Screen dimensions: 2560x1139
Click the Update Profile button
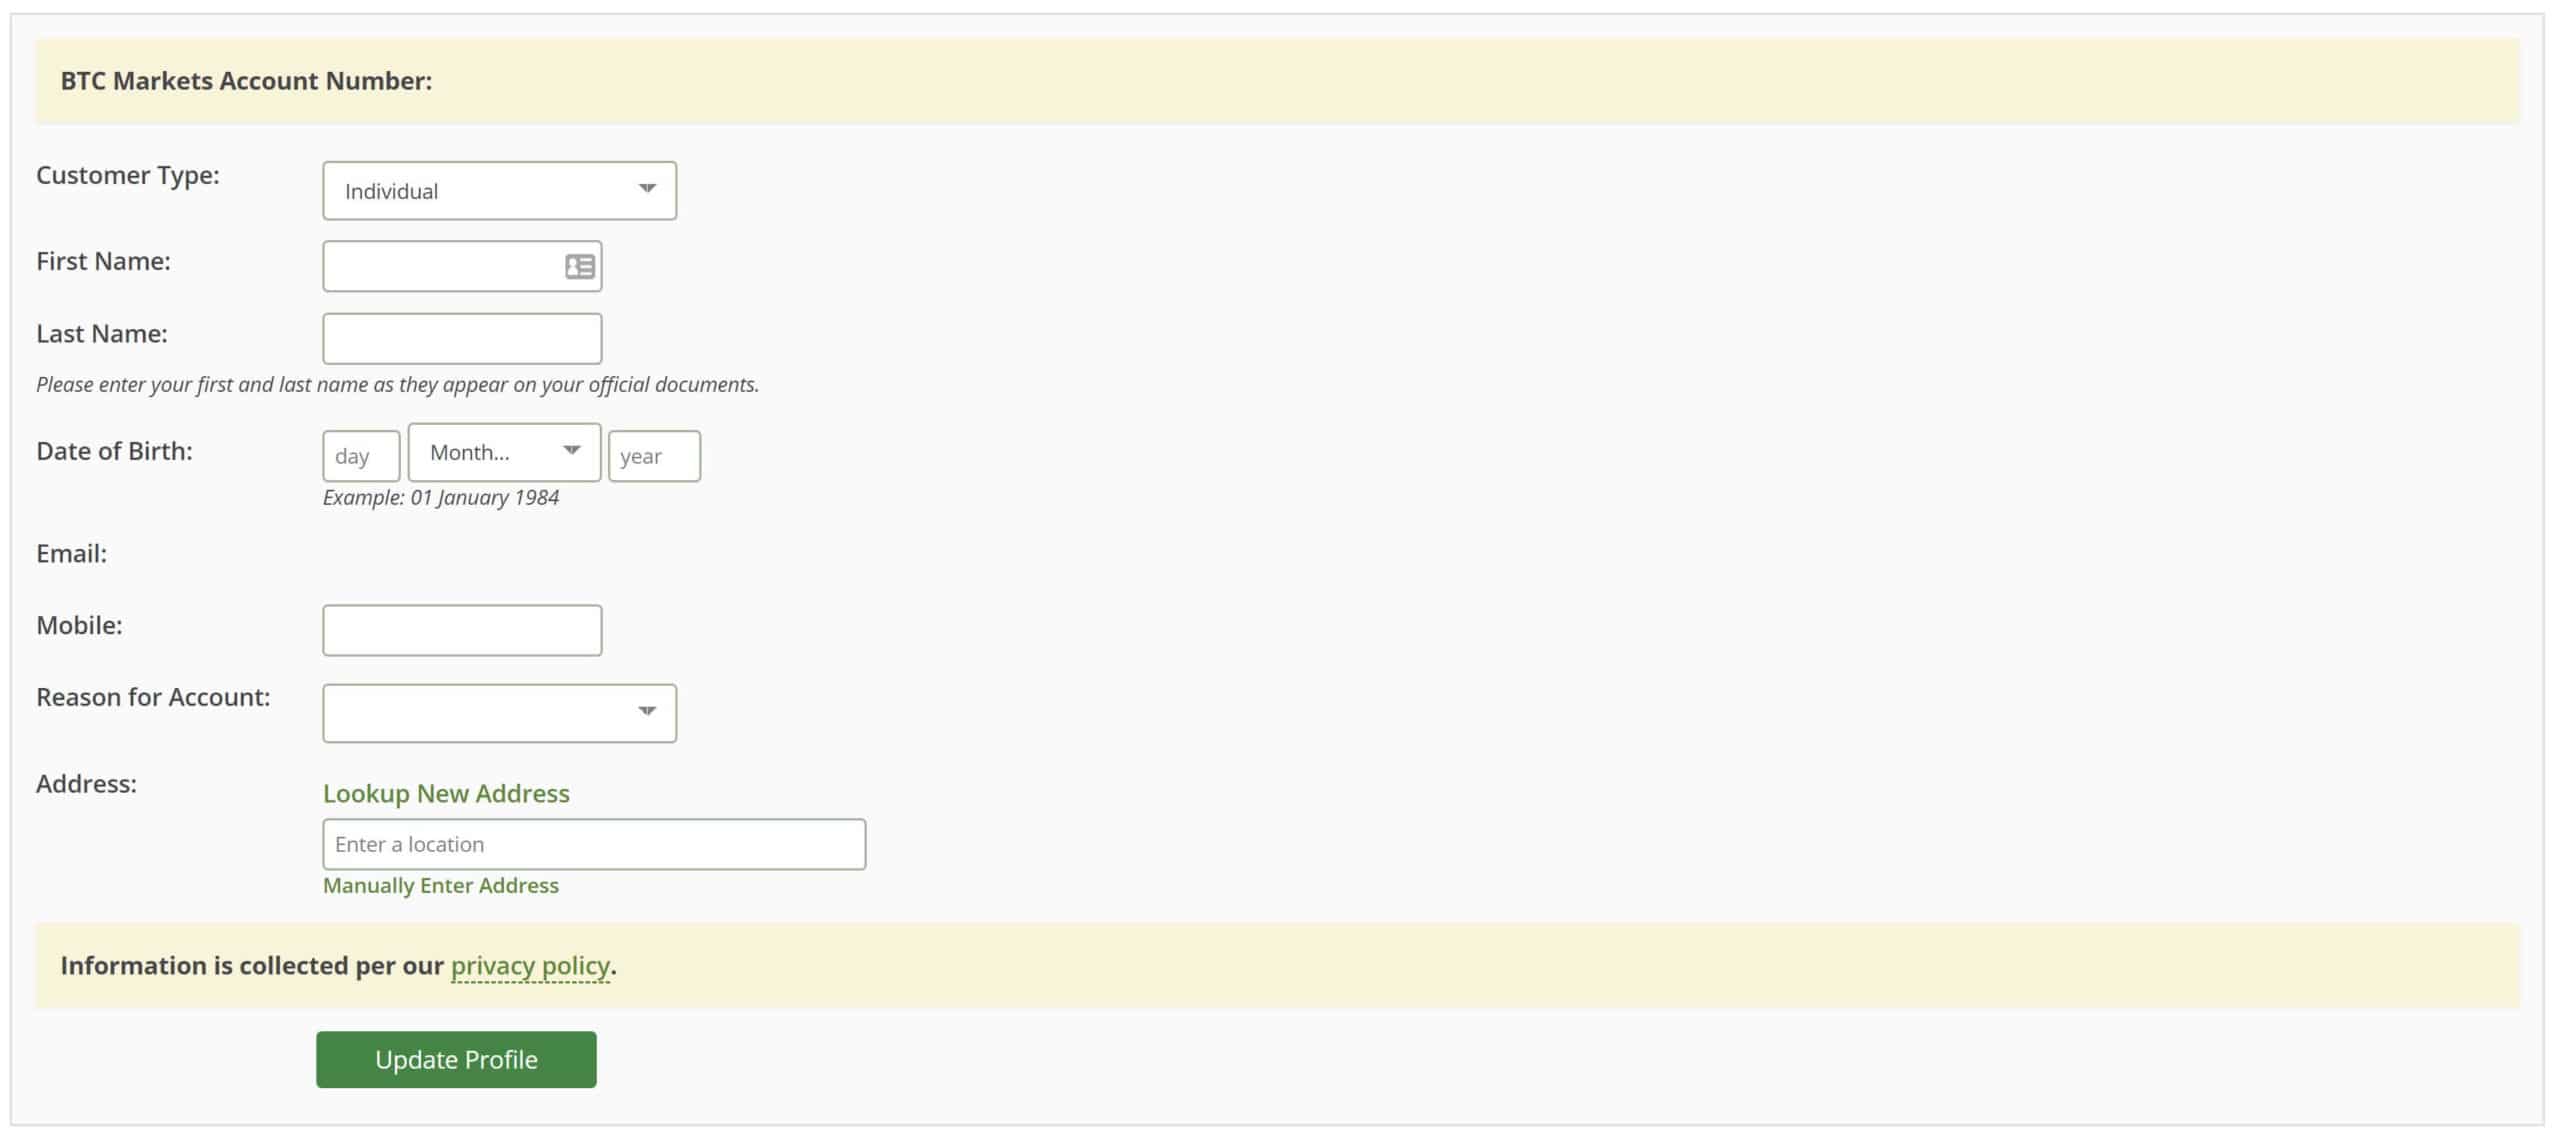pyautogui.click(x=456, y=1059)
